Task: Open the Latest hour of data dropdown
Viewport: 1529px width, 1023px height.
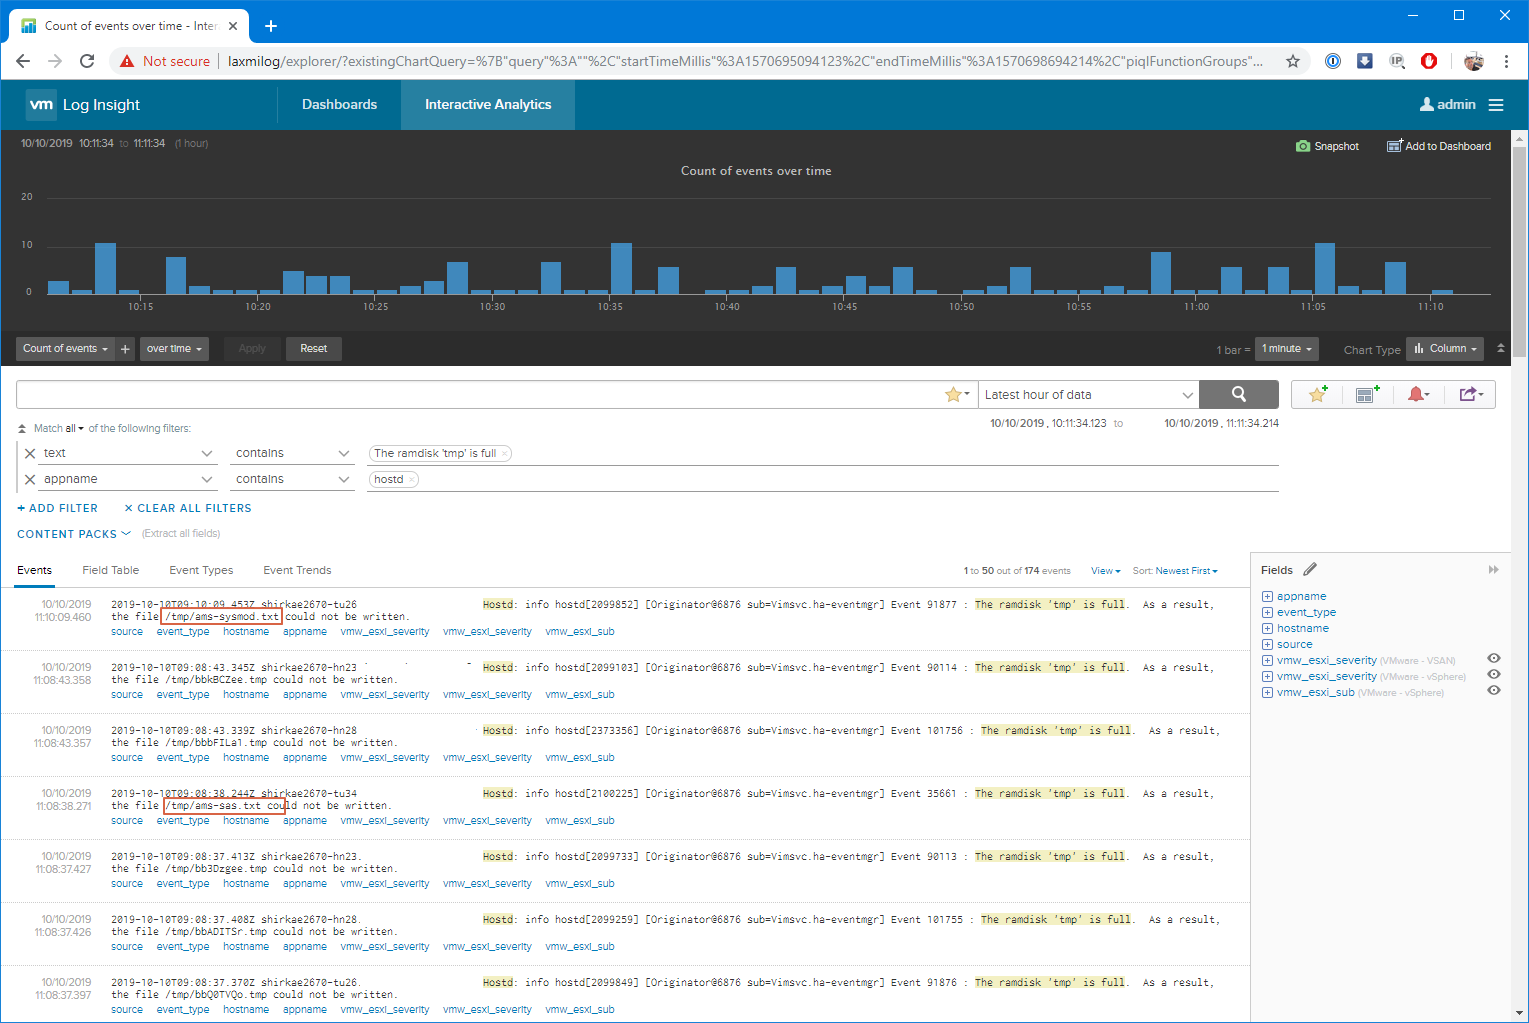Action: (1088, 395)
